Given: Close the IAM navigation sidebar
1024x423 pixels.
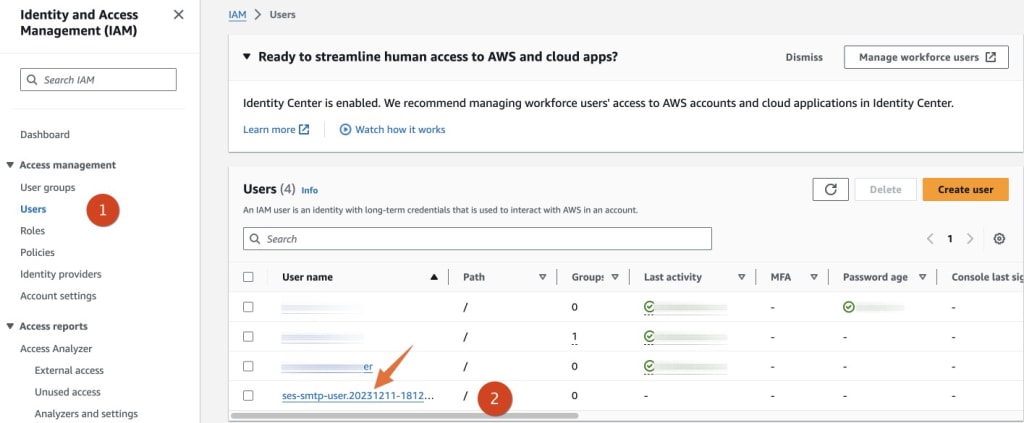Looking at the screenshot, I should point(178,15).
